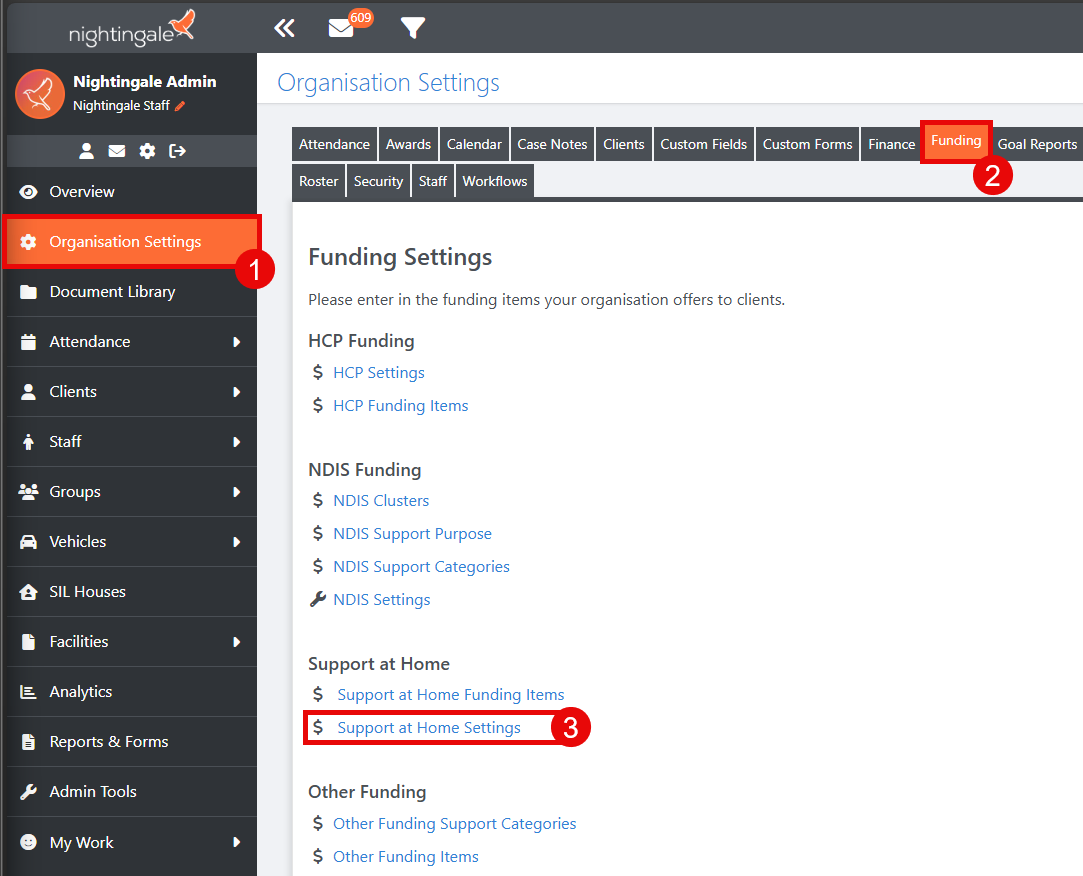This screenshot has width=1083, height=876.
Task: Open the HCP Settings link
Action: [378, 372]
